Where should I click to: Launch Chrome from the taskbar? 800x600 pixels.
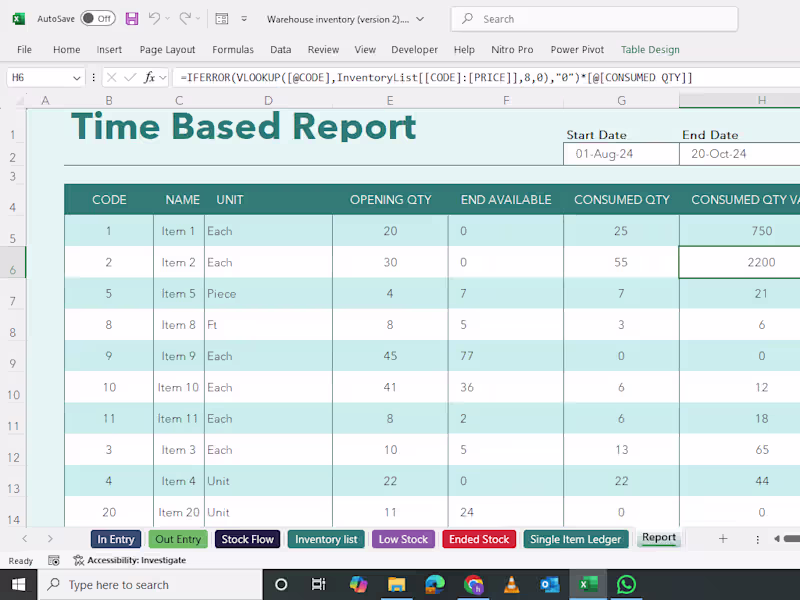[x=473, y=584]
